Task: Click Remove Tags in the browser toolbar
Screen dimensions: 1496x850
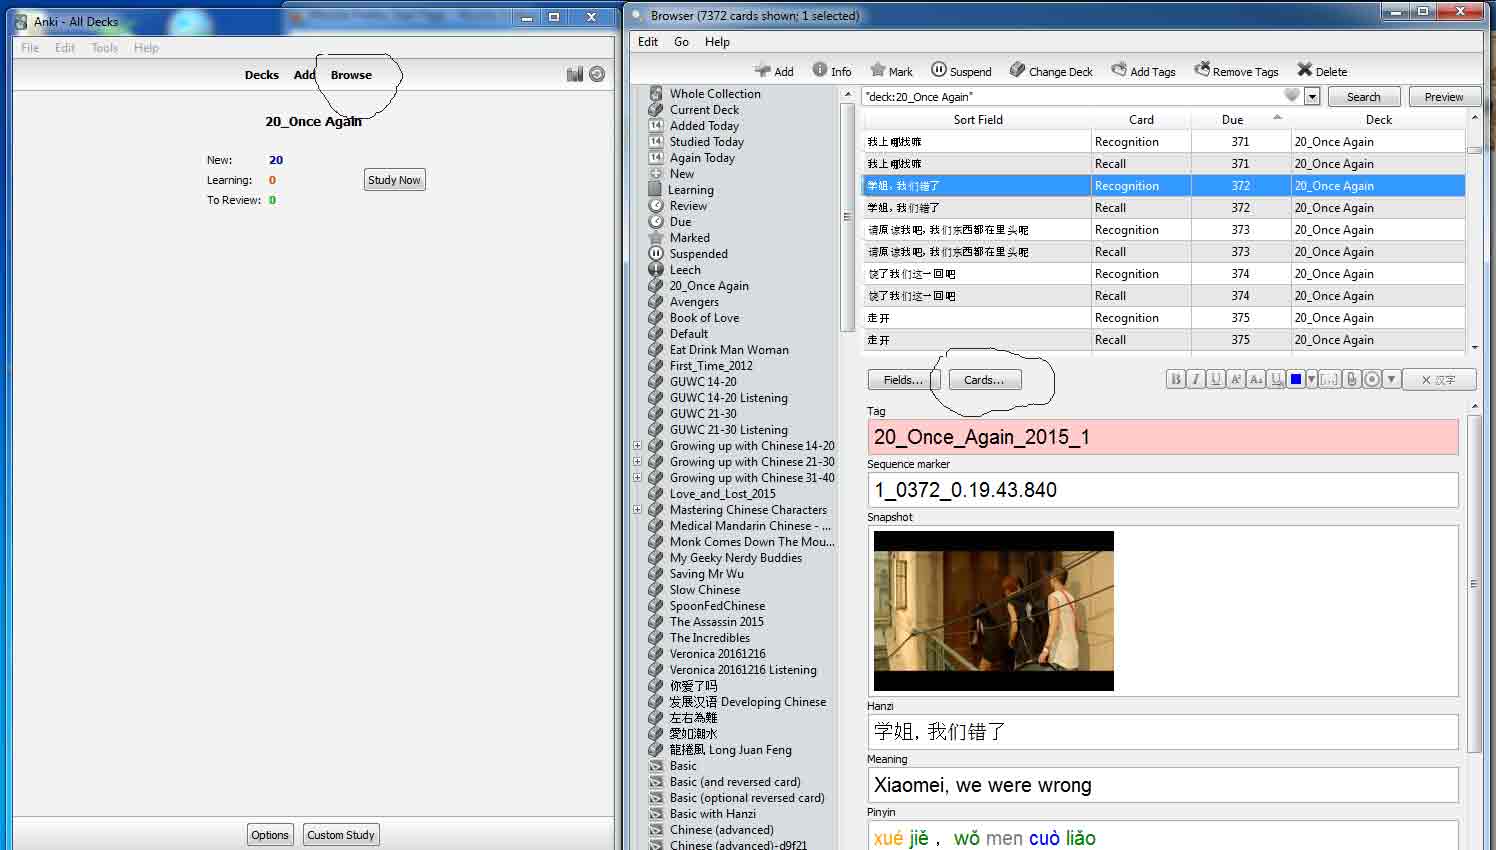Action: pos(1236,71)
